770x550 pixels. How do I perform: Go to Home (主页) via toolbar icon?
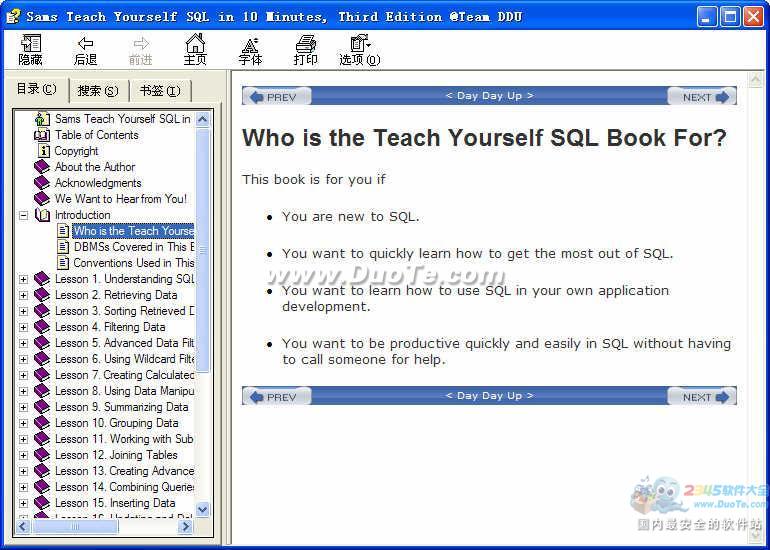(x=195, y=44)
